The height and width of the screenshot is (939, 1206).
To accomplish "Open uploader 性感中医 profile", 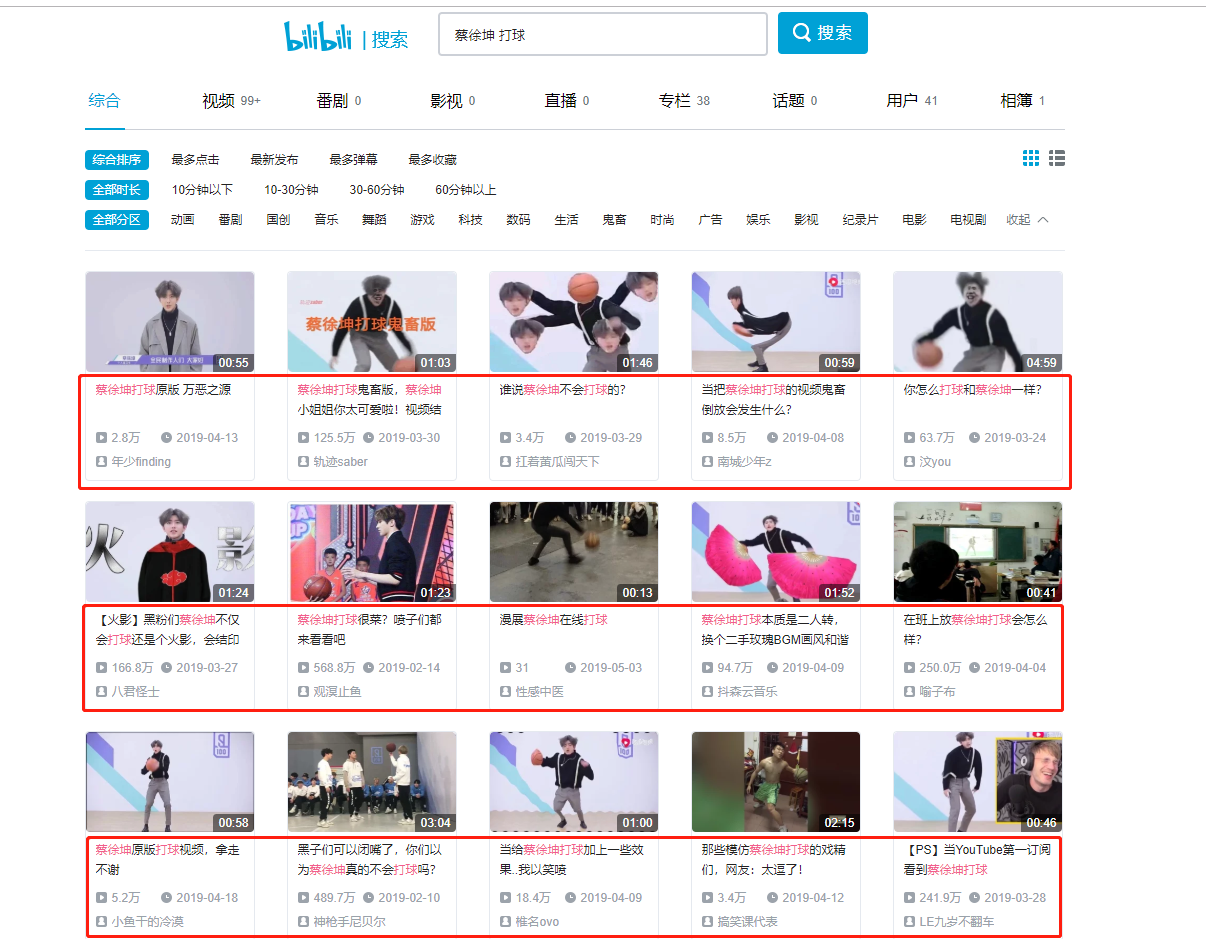I will (x=539, y=692).
